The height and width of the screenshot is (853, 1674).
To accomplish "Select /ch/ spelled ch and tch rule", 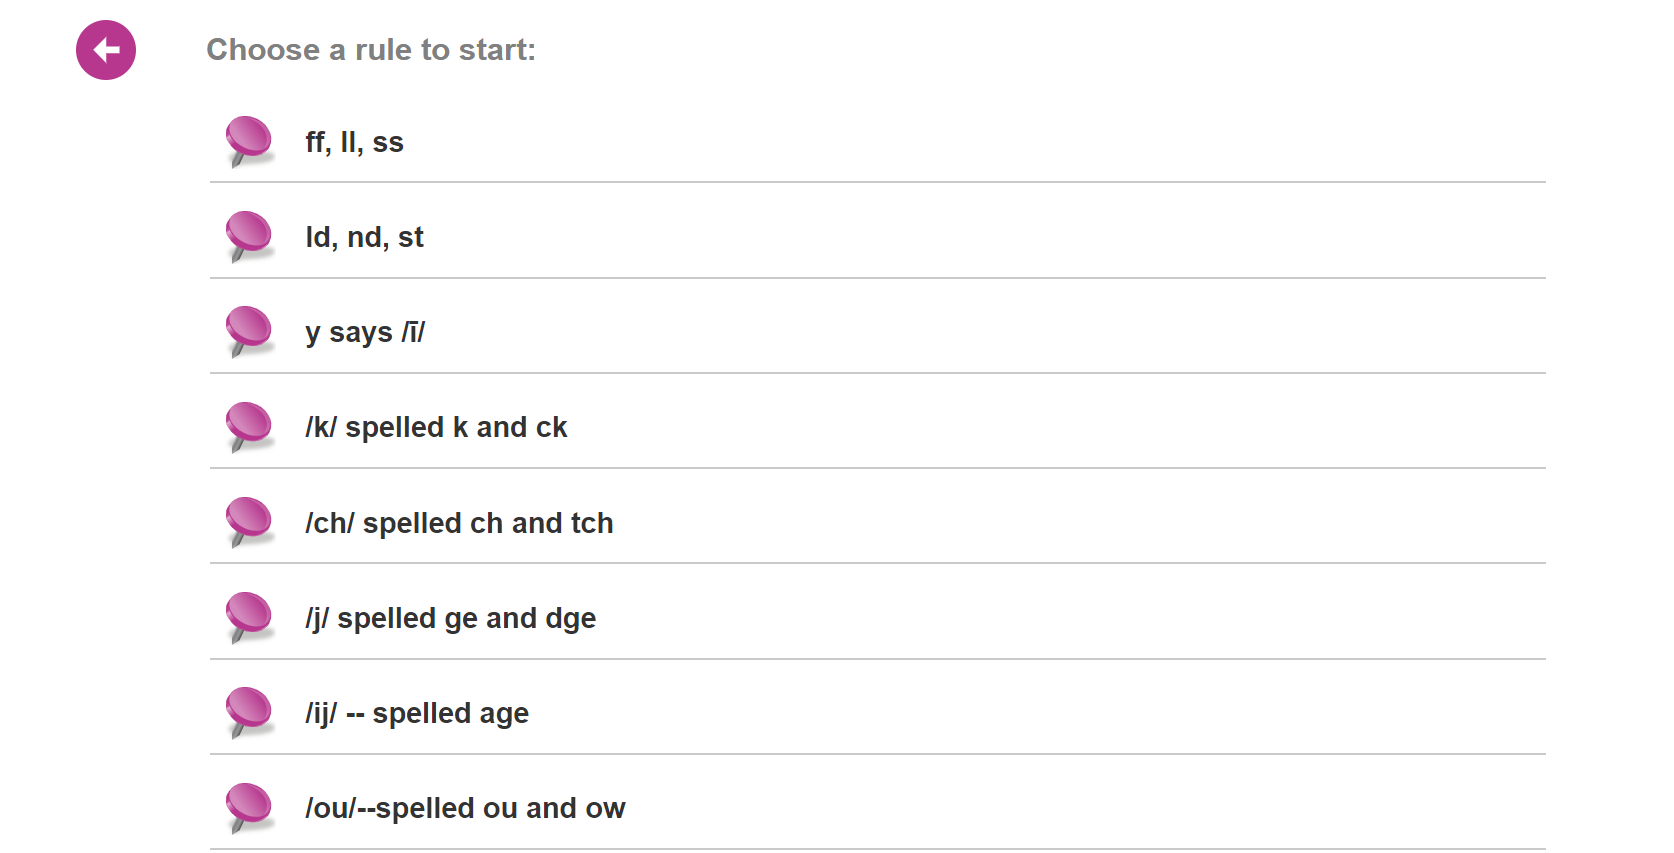I will click(459, 524).
